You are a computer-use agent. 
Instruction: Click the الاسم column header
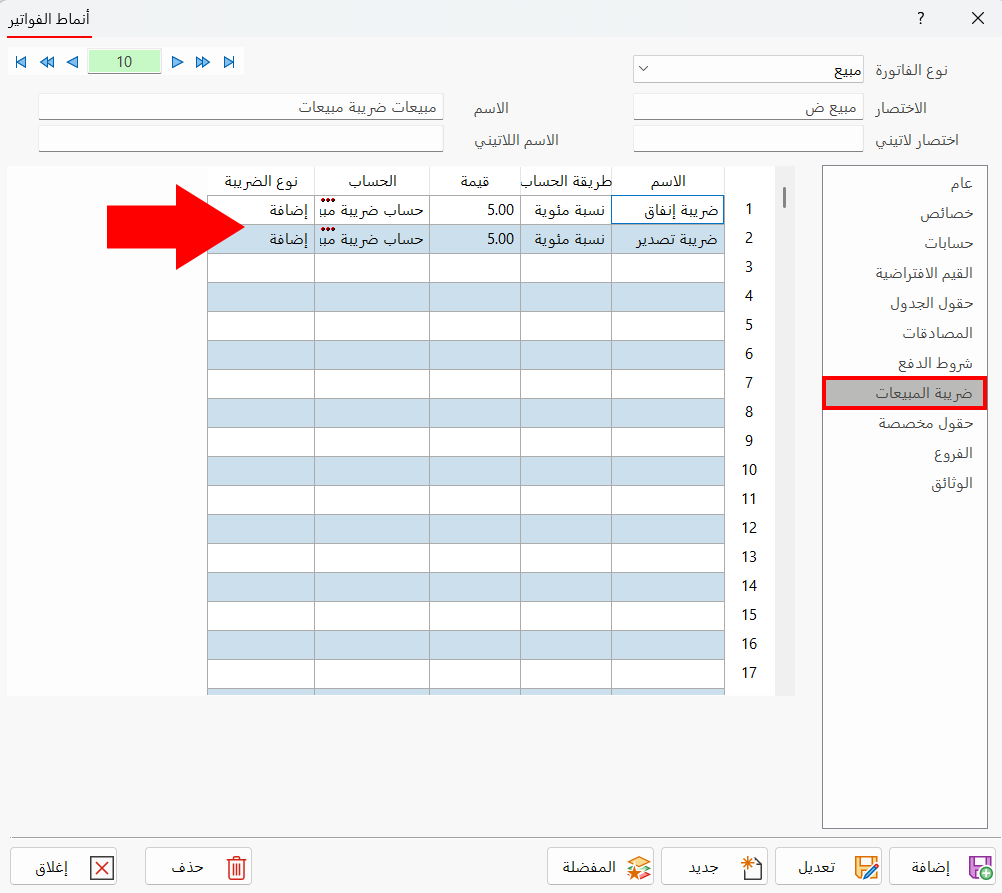[668, 182]
